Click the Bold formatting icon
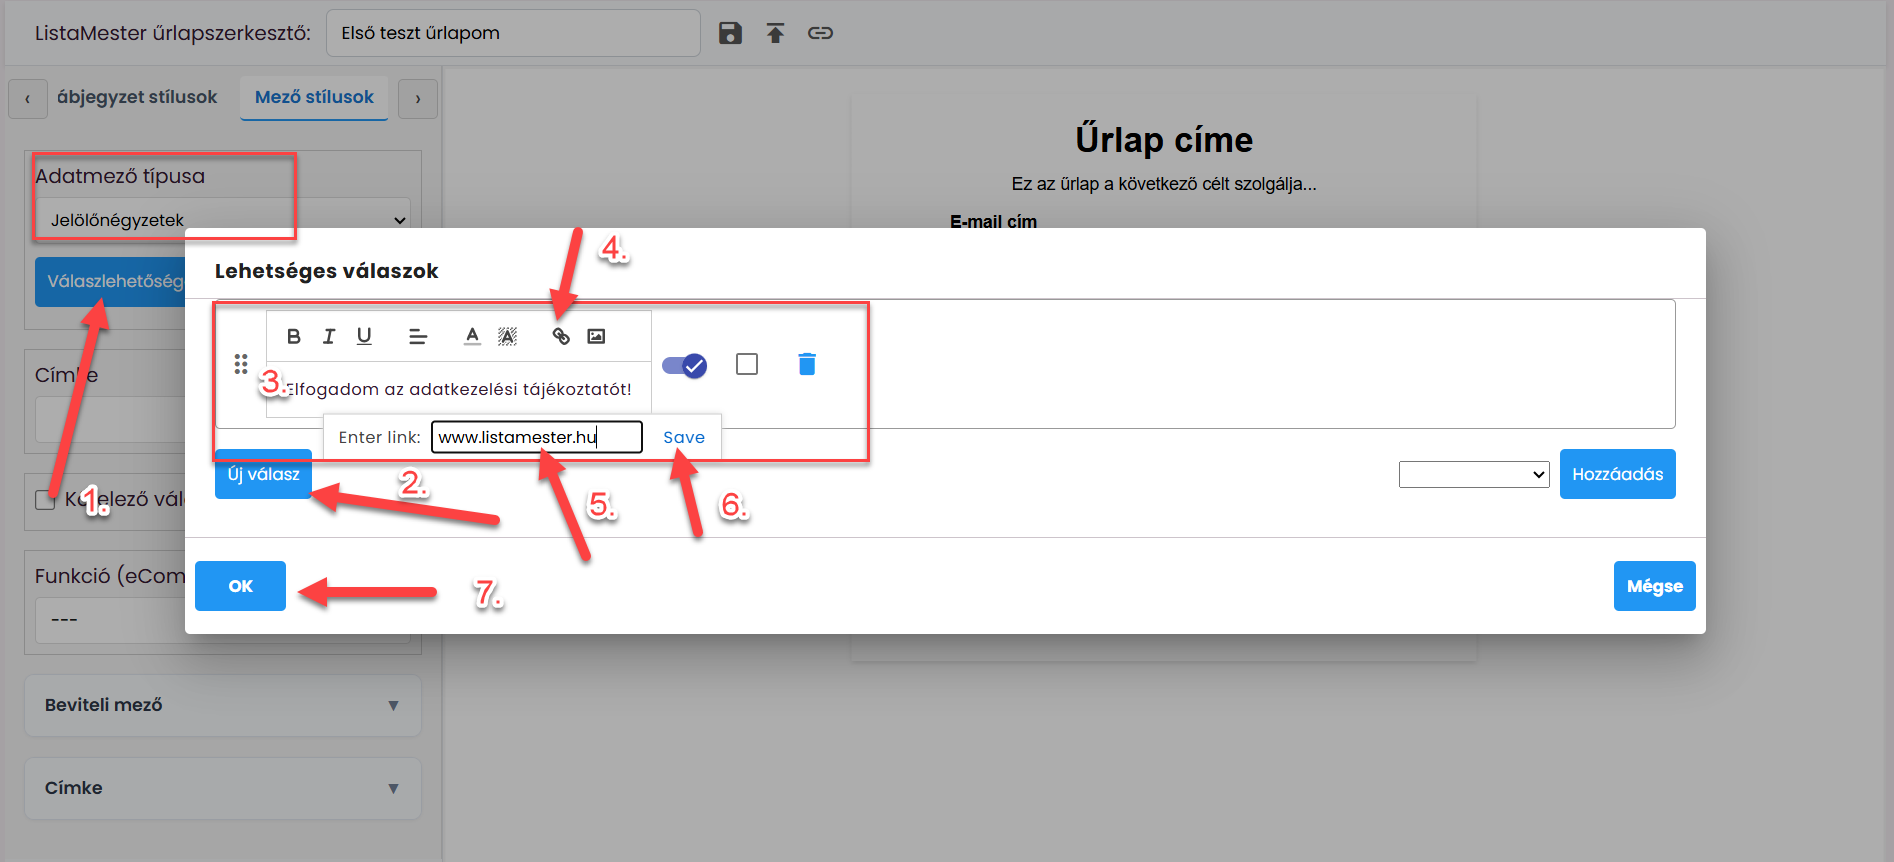Viewport: 1894px width, 862px height. click(x=293, y=336)
